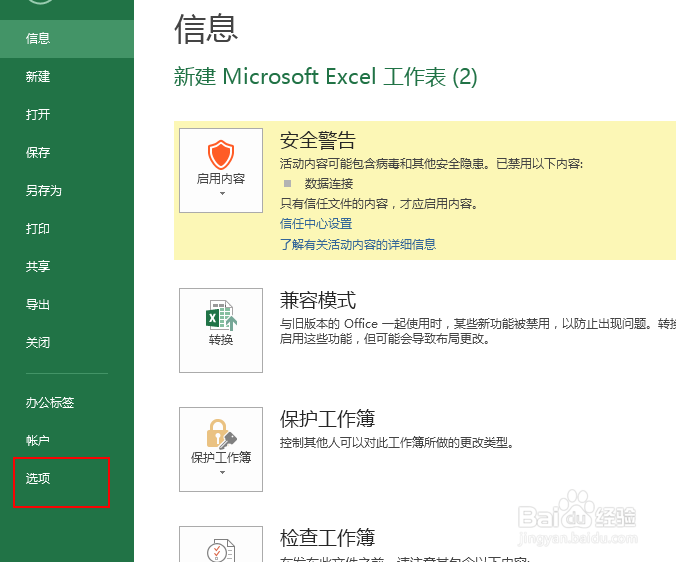Click the large 信息 page title

coord(206,29)
